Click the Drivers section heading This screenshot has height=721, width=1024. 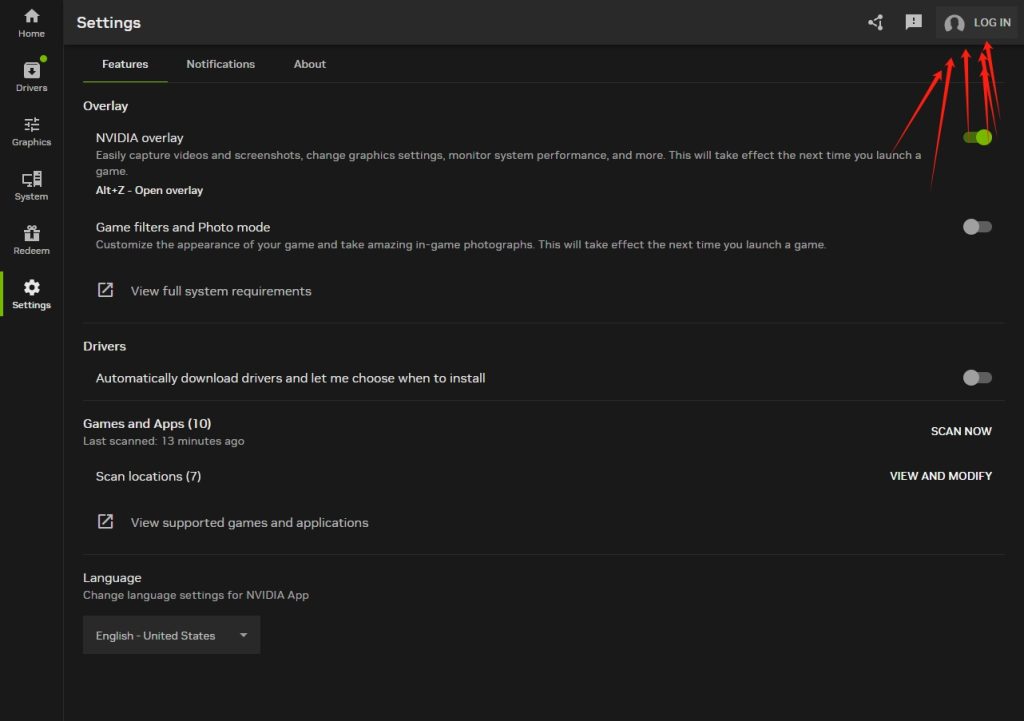point(104,346)
